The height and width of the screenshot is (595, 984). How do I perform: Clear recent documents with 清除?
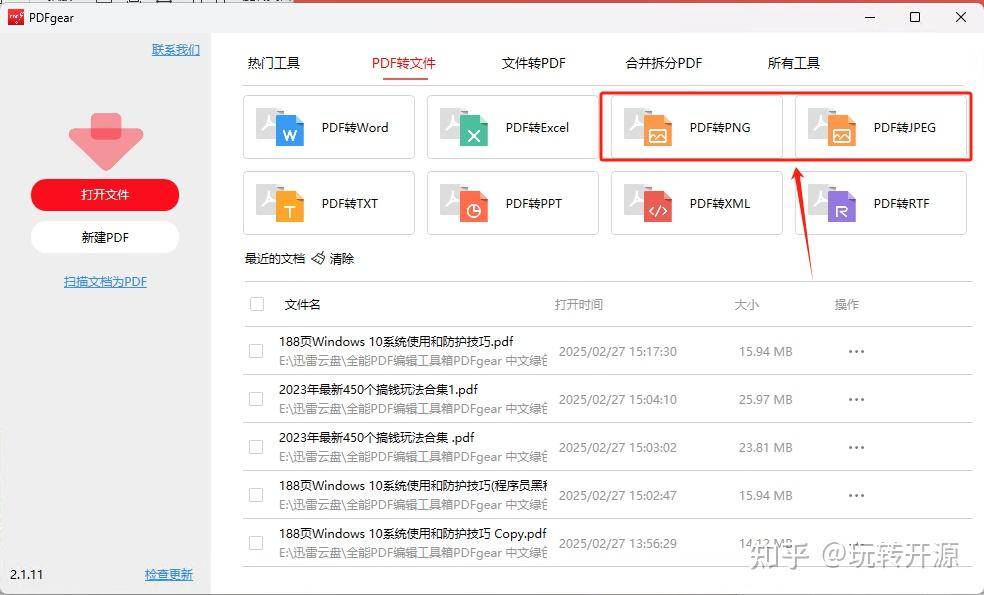(x=342, y=259)
